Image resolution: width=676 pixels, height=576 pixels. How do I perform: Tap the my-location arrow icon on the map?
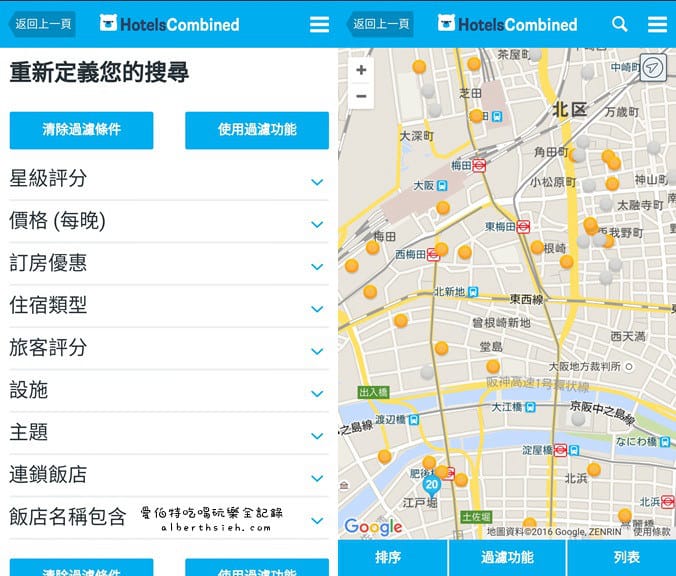653,68
